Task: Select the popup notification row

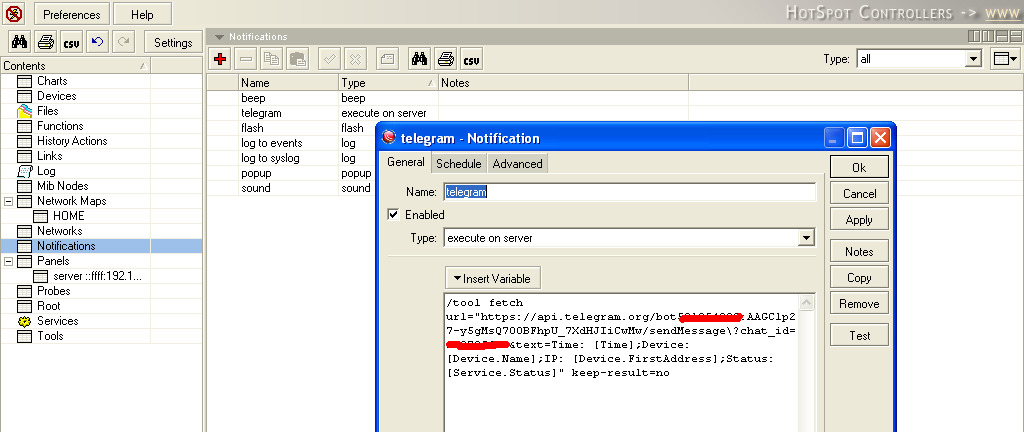Action: coord(291,173)
